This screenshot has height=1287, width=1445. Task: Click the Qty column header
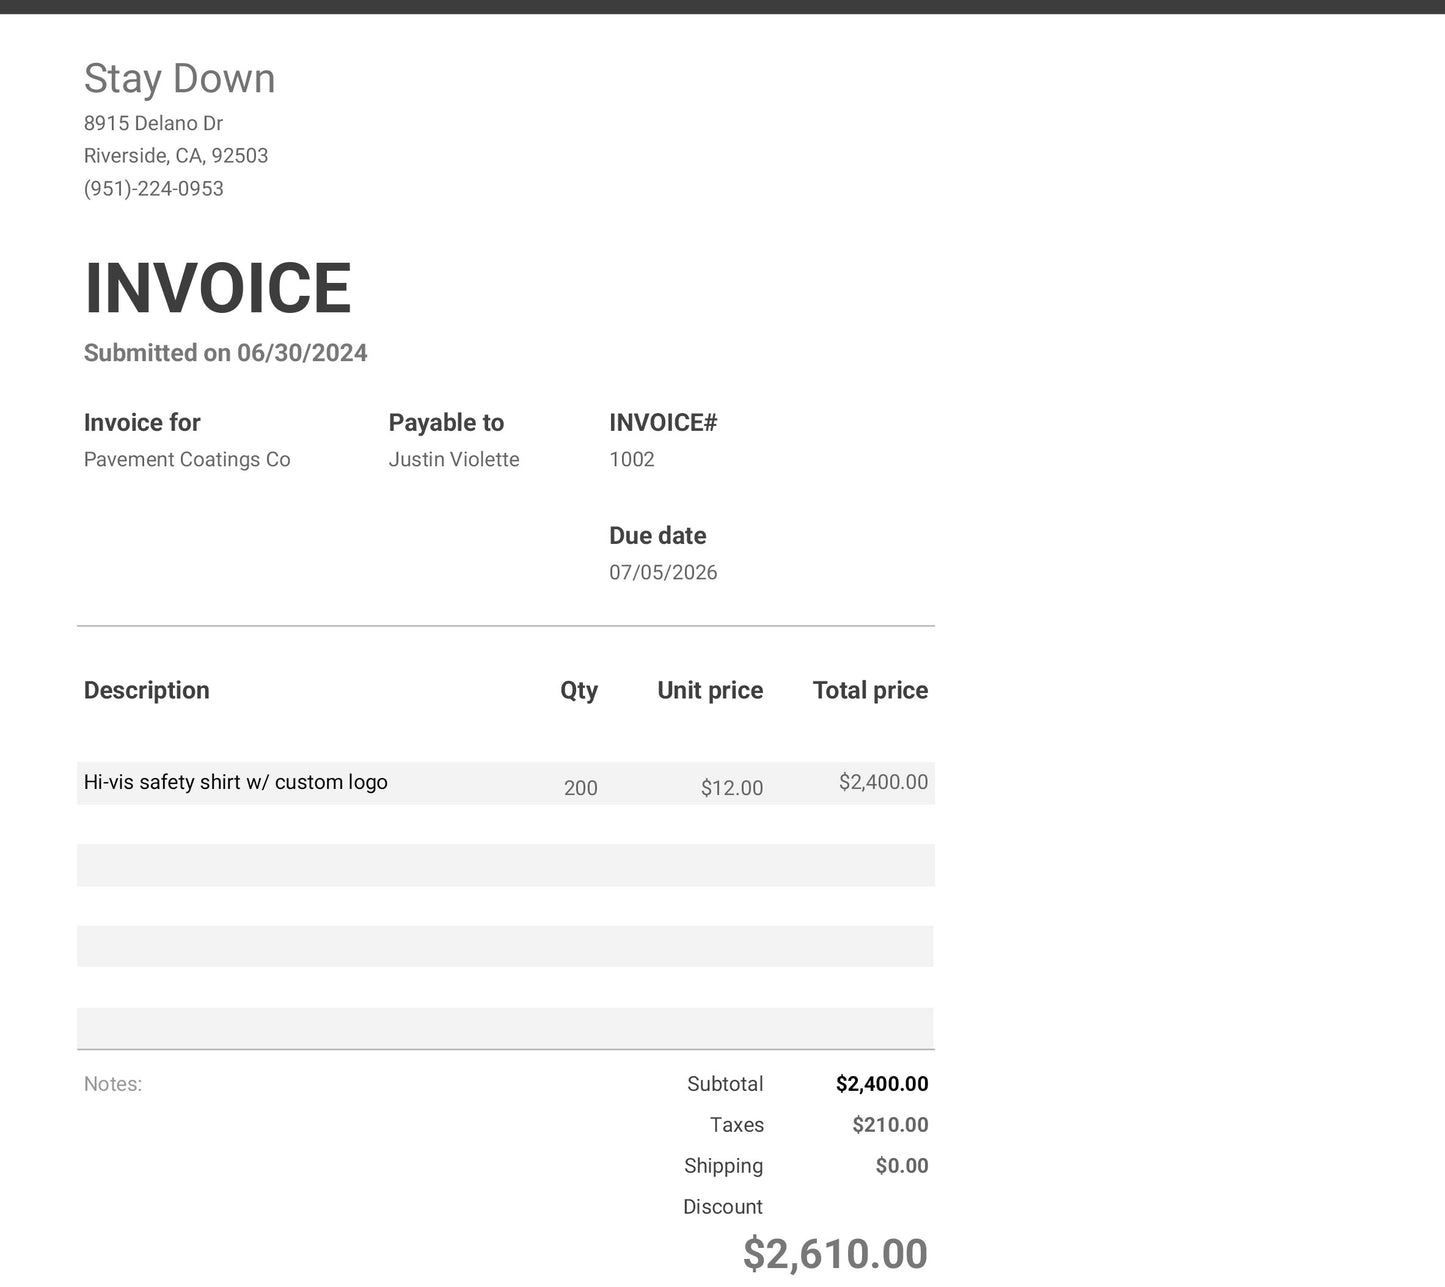coord(579,691)
